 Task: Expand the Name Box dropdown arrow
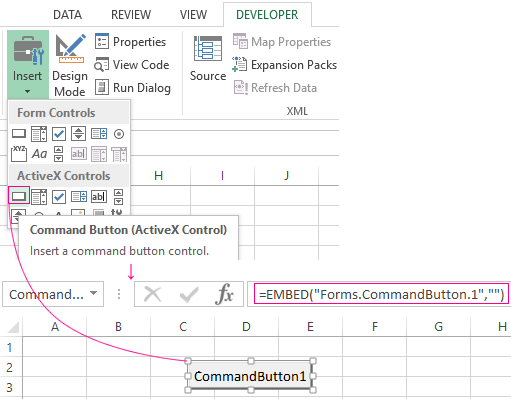pos(94,293)
